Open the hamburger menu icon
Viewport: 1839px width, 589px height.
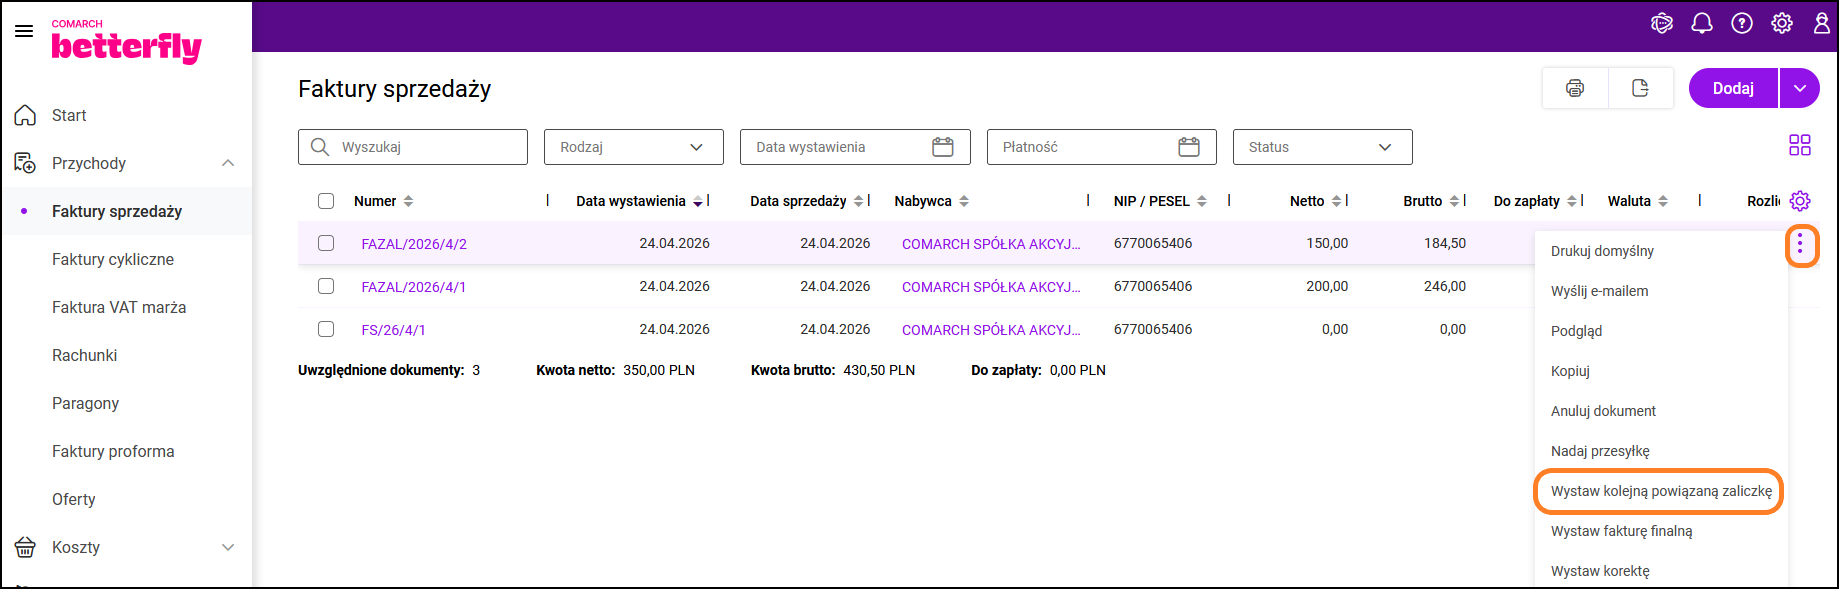(x=24, y=31)
